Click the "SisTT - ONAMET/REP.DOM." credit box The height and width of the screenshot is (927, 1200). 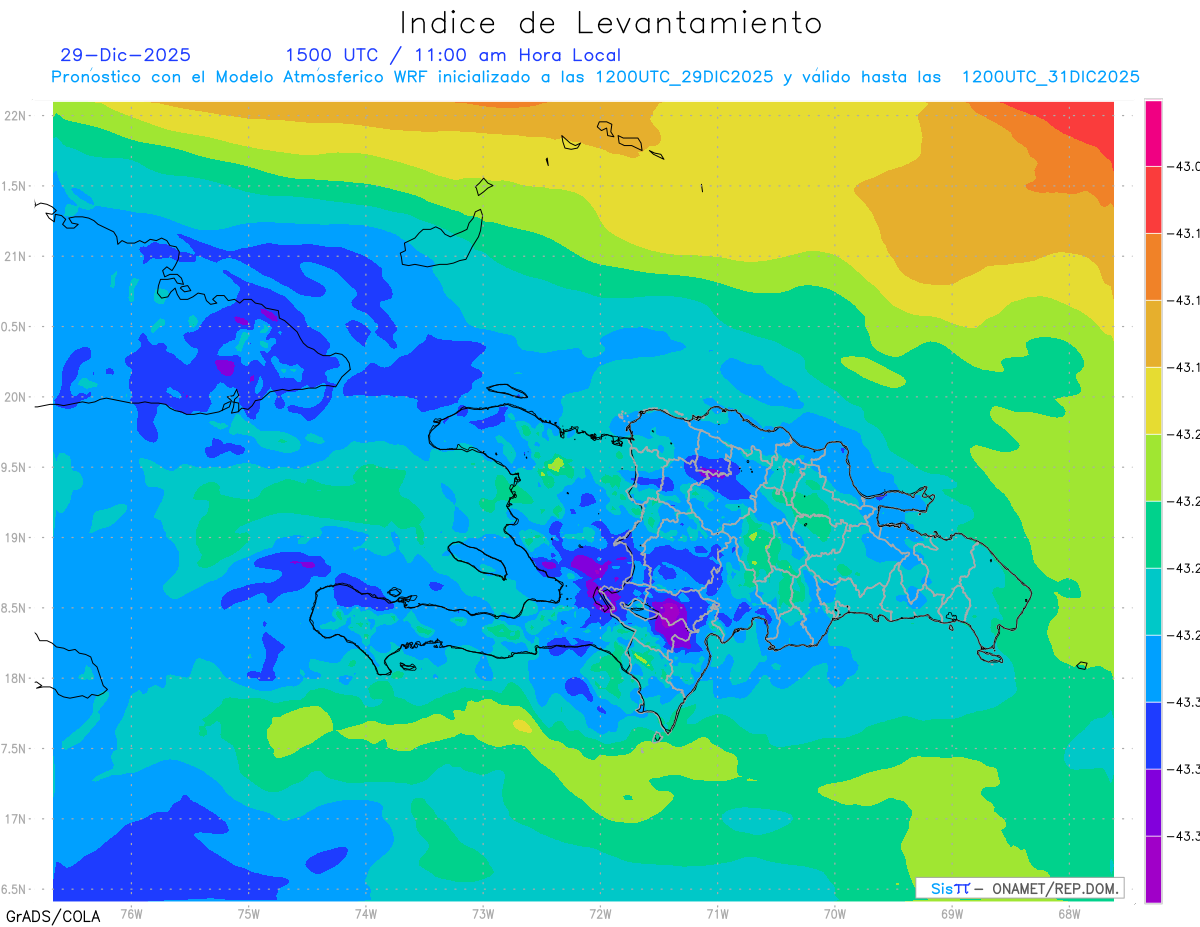tap(1021, 888)
